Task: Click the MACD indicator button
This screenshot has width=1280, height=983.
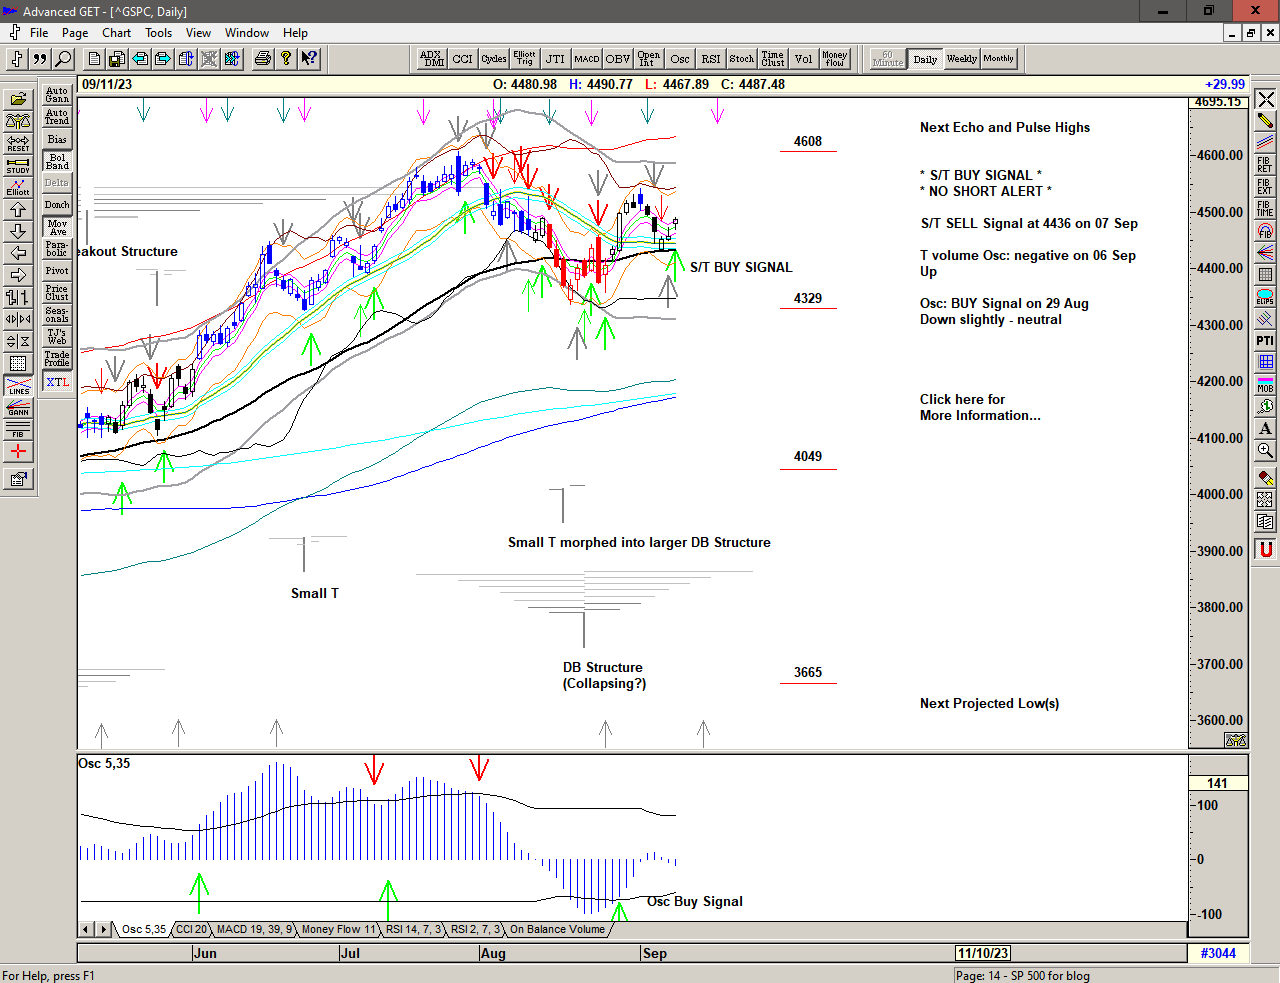Action: point(586,59)
